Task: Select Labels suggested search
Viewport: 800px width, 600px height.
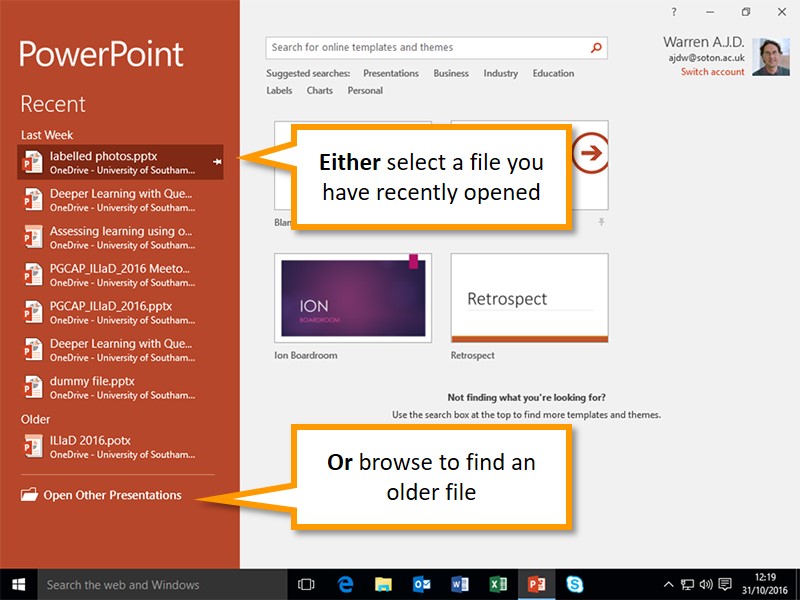Action: pos(279,91)
